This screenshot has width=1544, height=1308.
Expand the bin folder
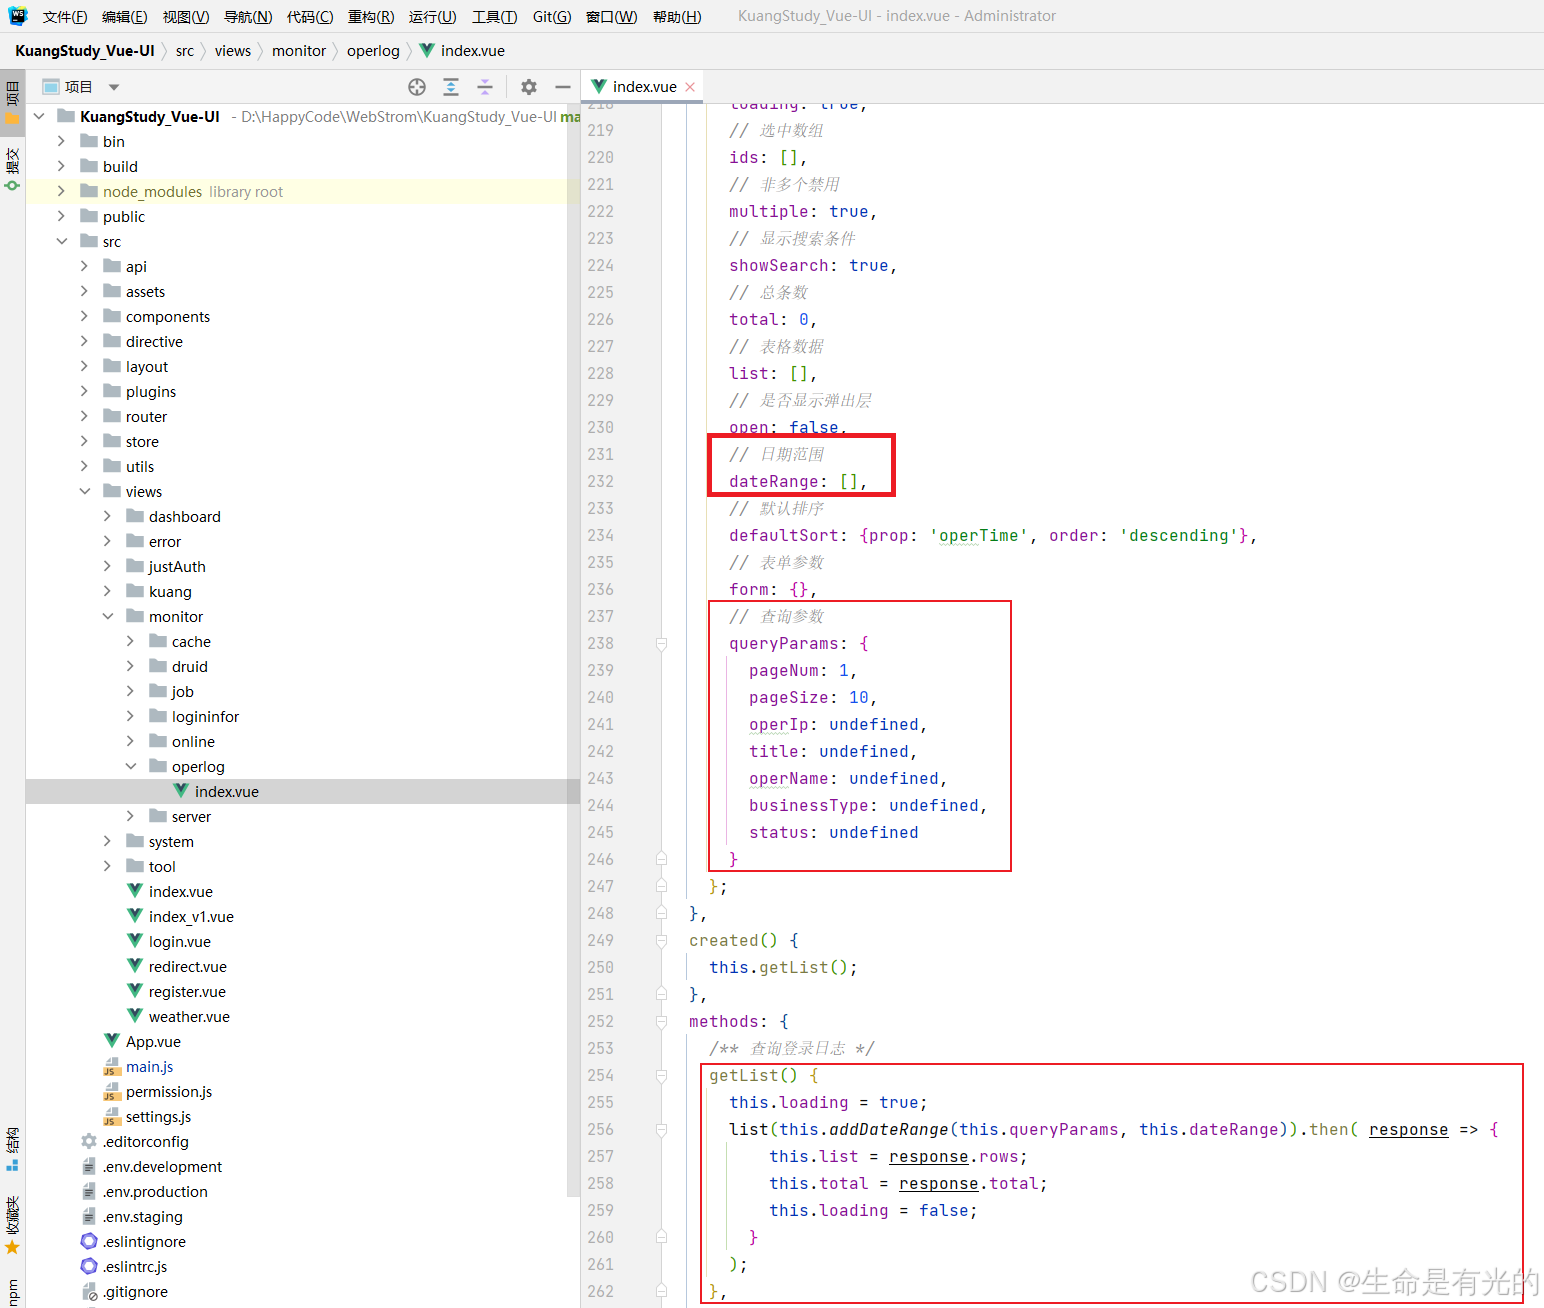click(x=61, y=142)
